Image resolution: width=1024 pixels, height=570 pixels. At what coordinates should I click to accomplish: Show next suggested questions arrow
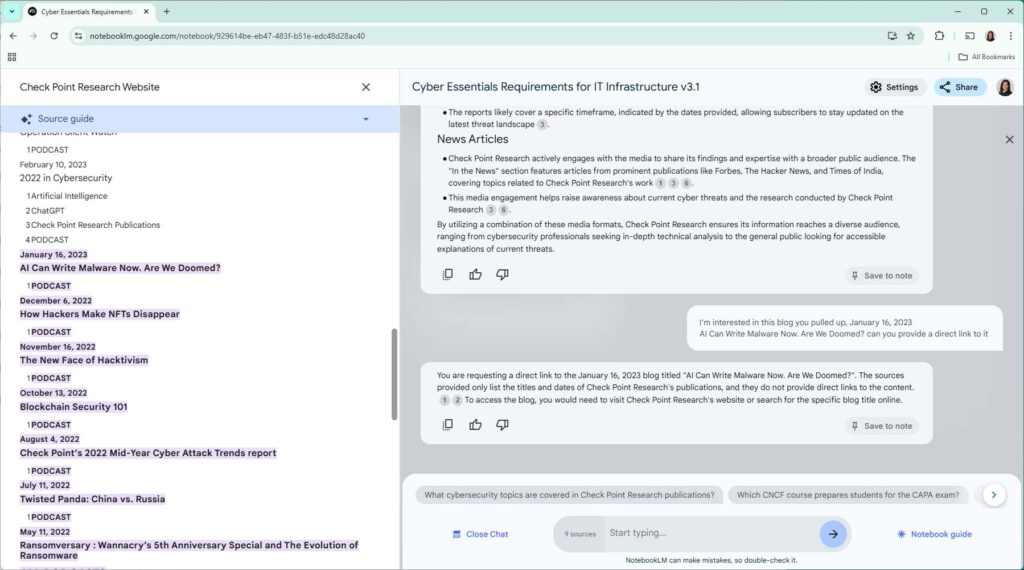click(x=993, y=495)
